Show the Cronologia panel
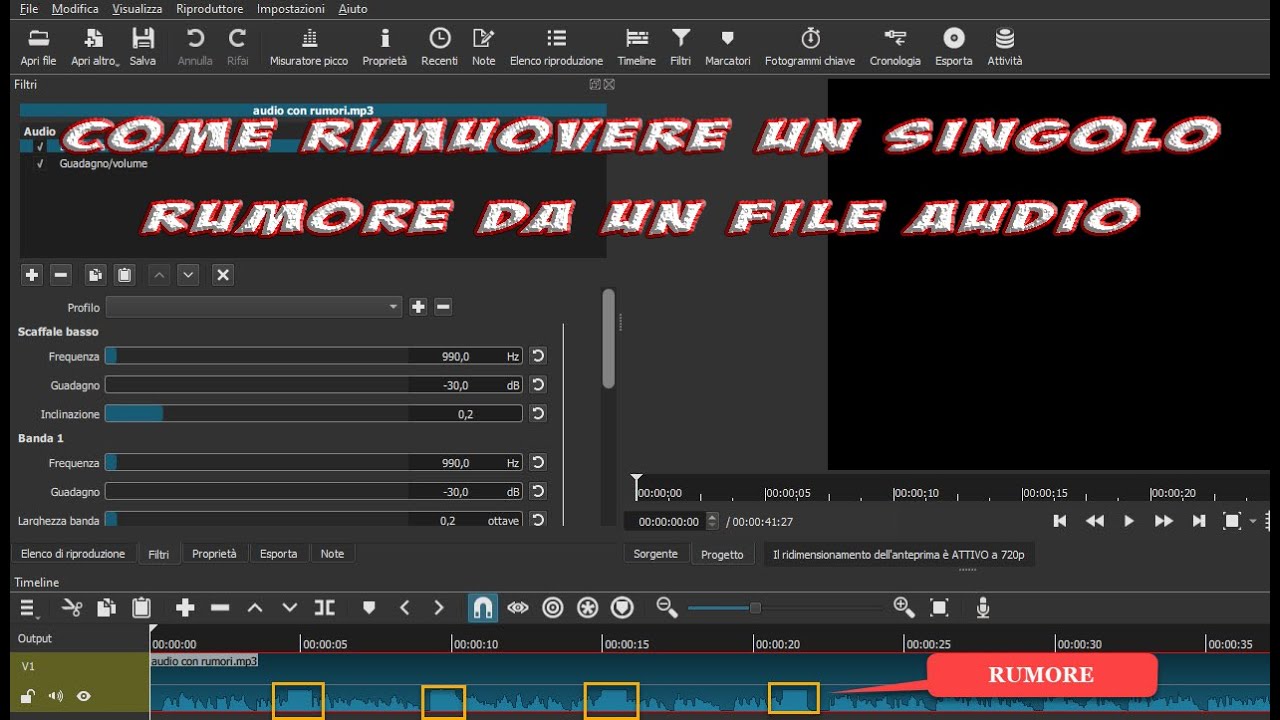The width and height of the screenshot is (1280, 720). point(895,47)
